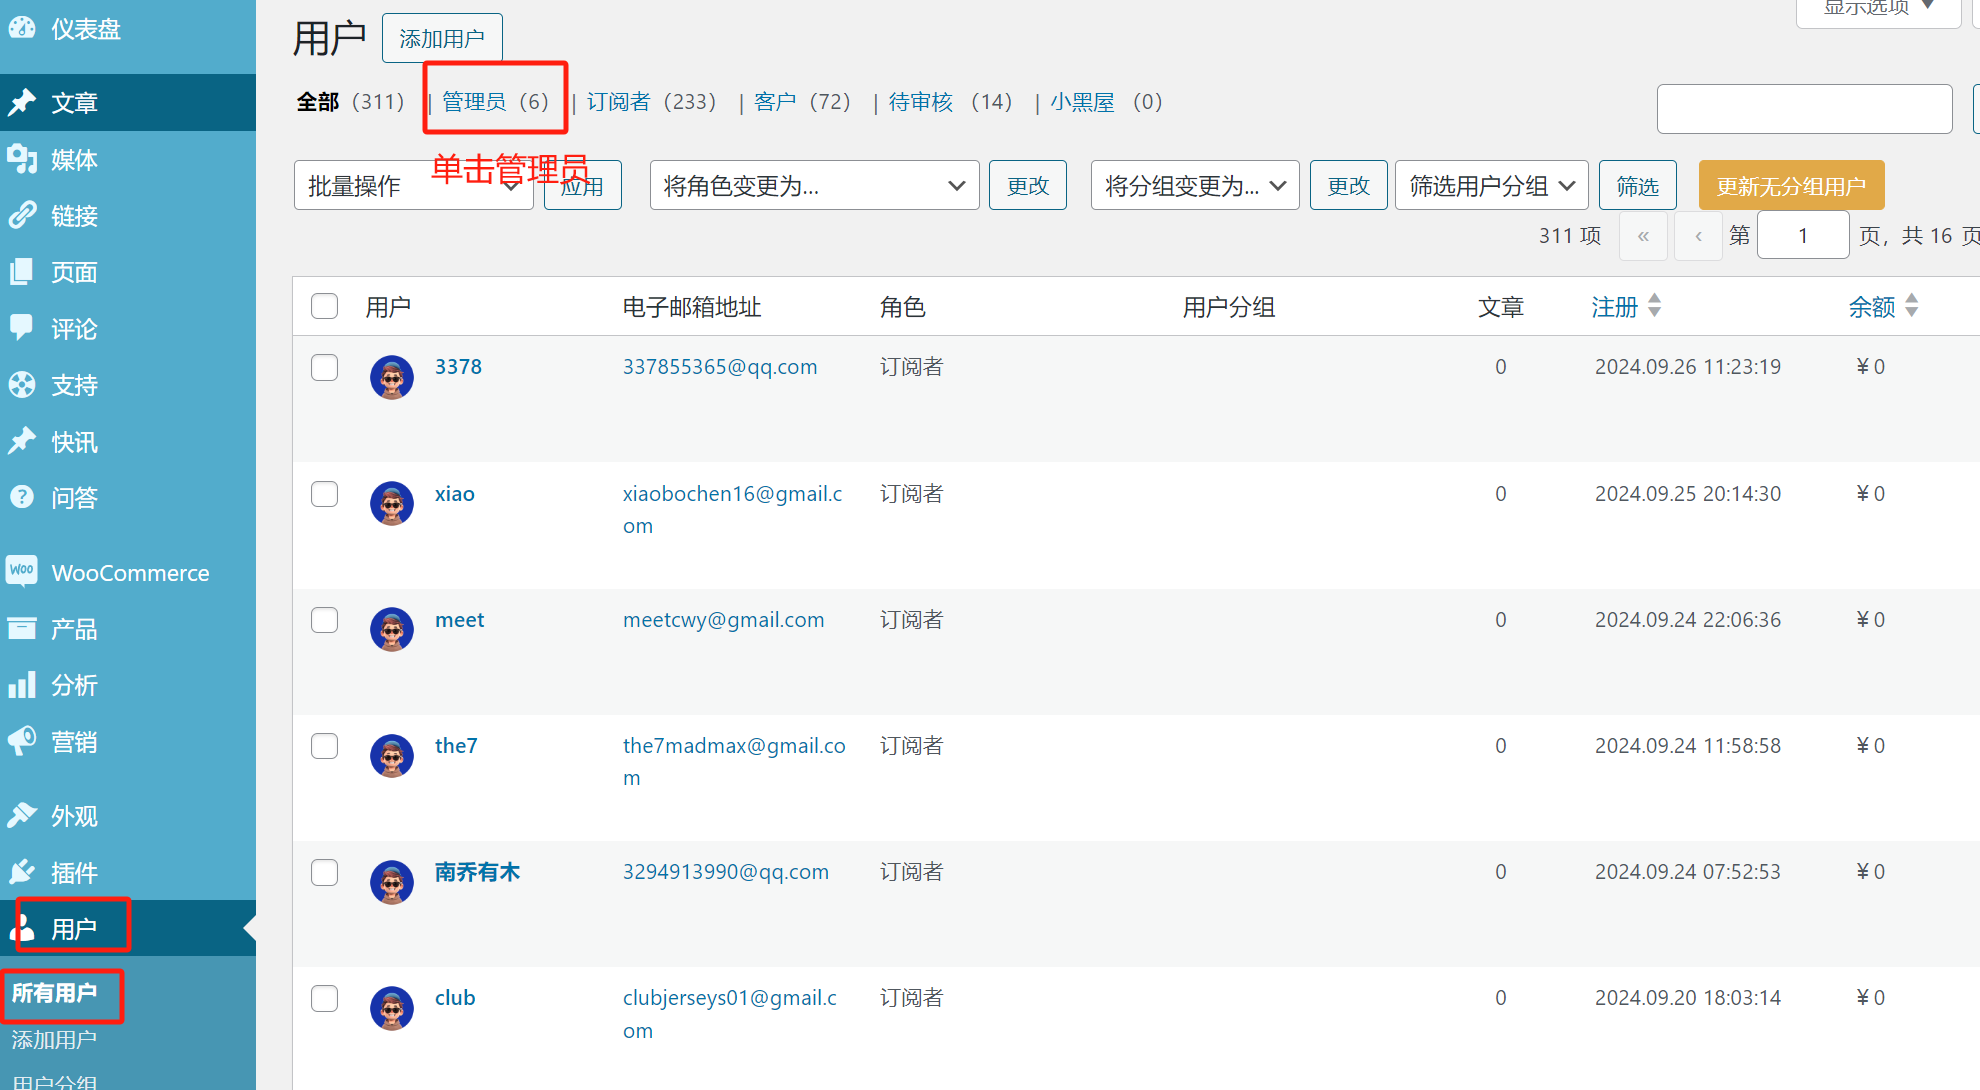Click the Appearance paintbrush icon
This screenshot has height=1090, width=1980.
(x=22, y=816)
